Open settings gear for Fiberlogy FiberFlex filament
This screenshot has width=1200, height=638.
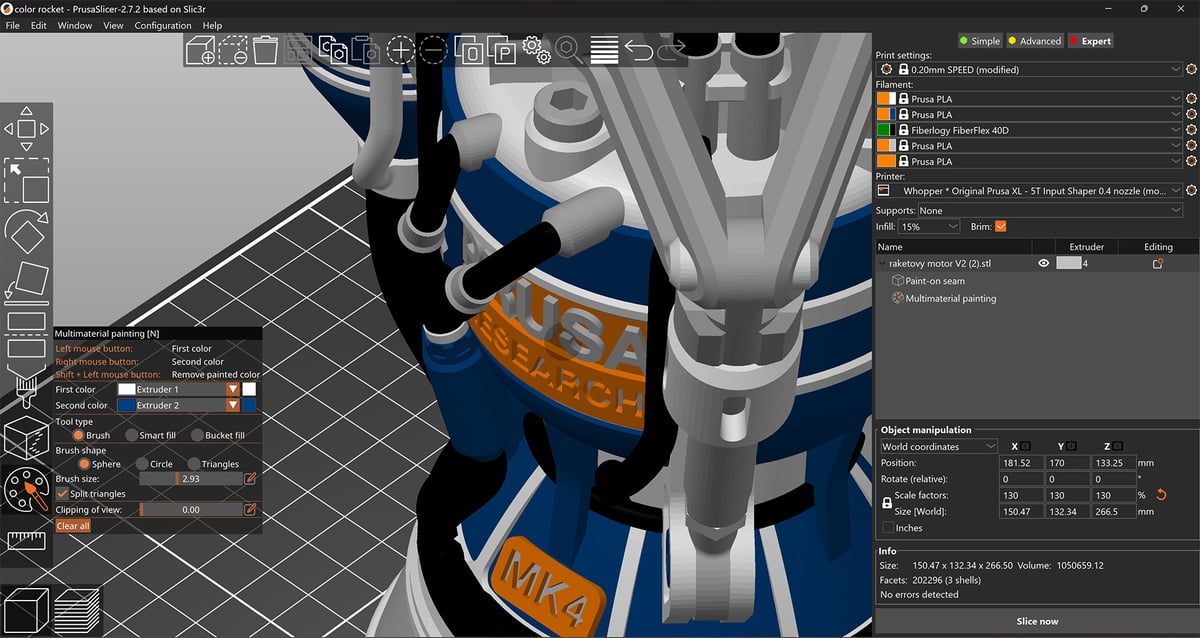[1191, 130]
